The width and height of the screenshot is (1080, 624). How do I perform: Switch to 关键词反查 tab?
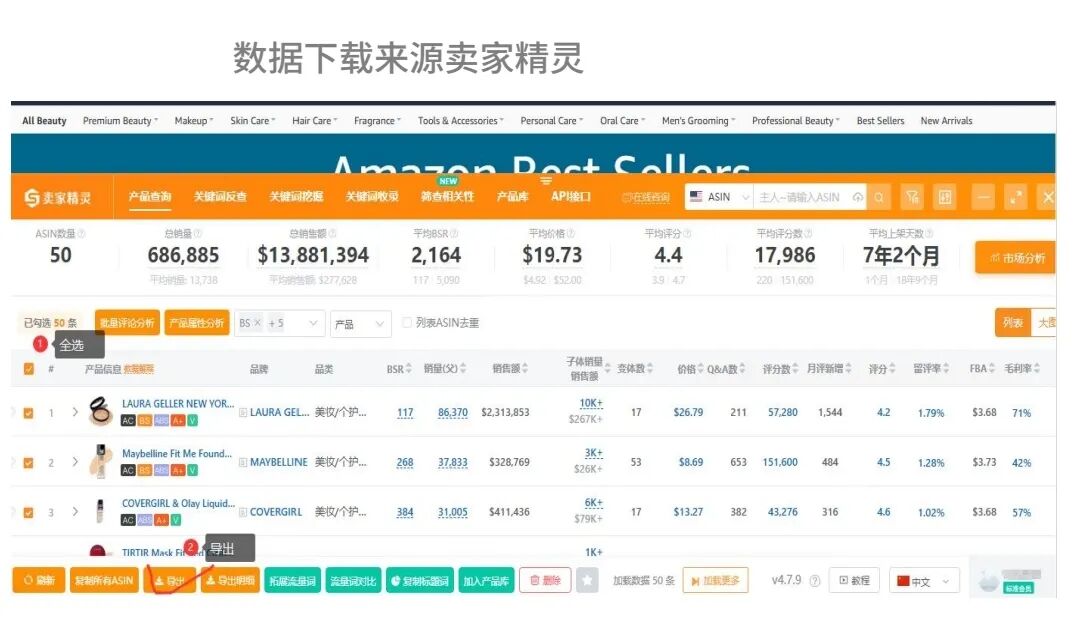pos(220,196)
